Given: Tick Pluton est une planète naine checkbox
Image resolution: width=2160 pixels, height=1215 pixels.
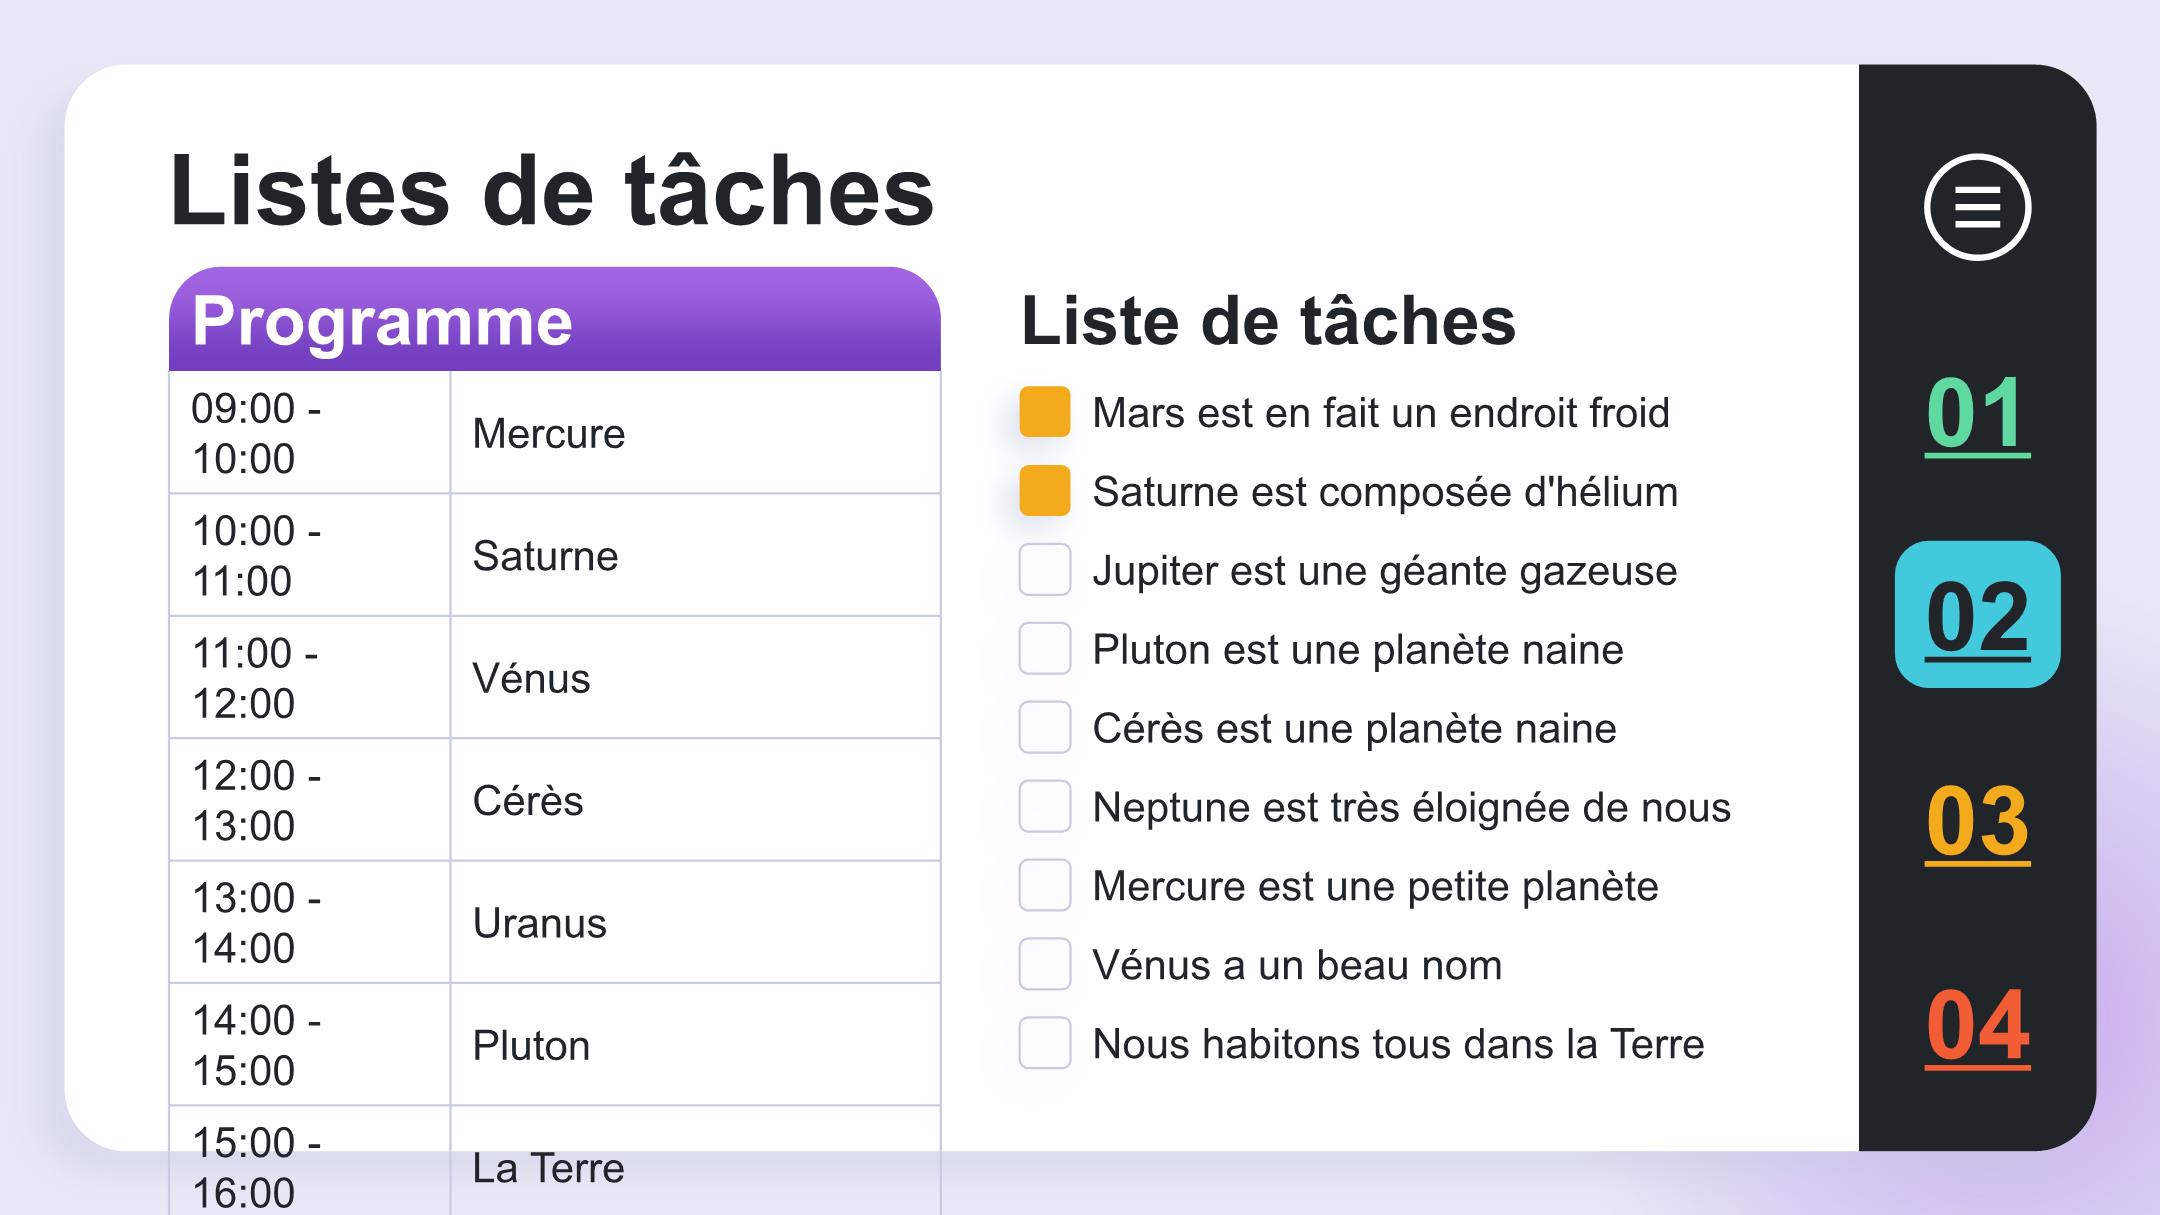Looking at the screenshot, I should pyautogui.click(x=1044, y=649).
